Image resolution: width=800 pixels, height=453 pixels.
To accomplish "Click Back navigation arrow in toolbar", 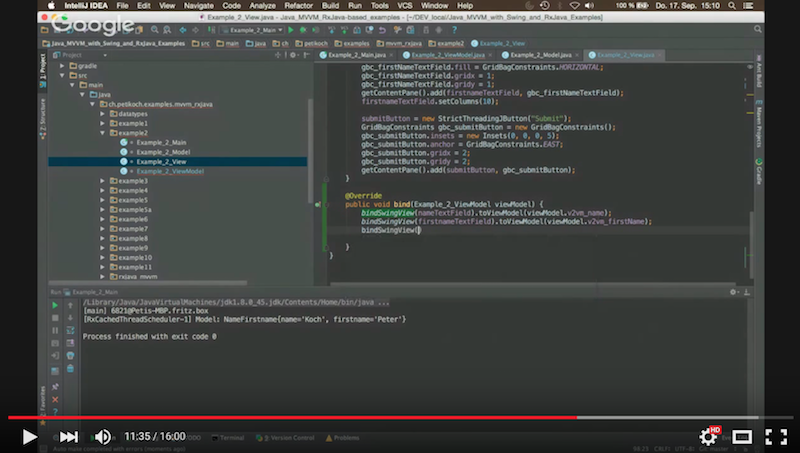I will (183, 30).
